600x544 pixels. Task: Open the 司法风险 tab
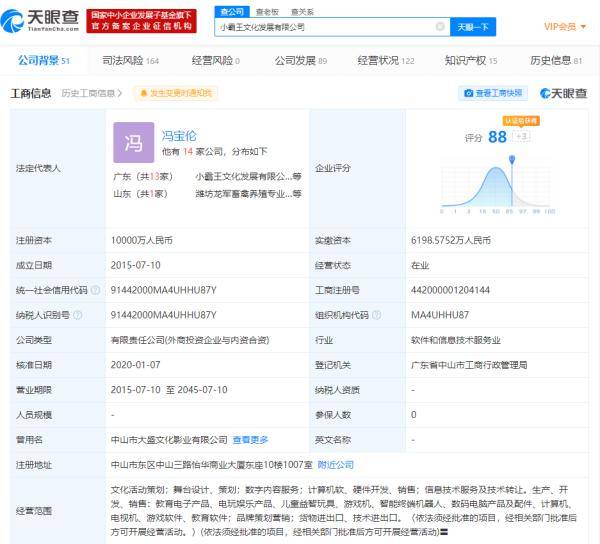130,60
